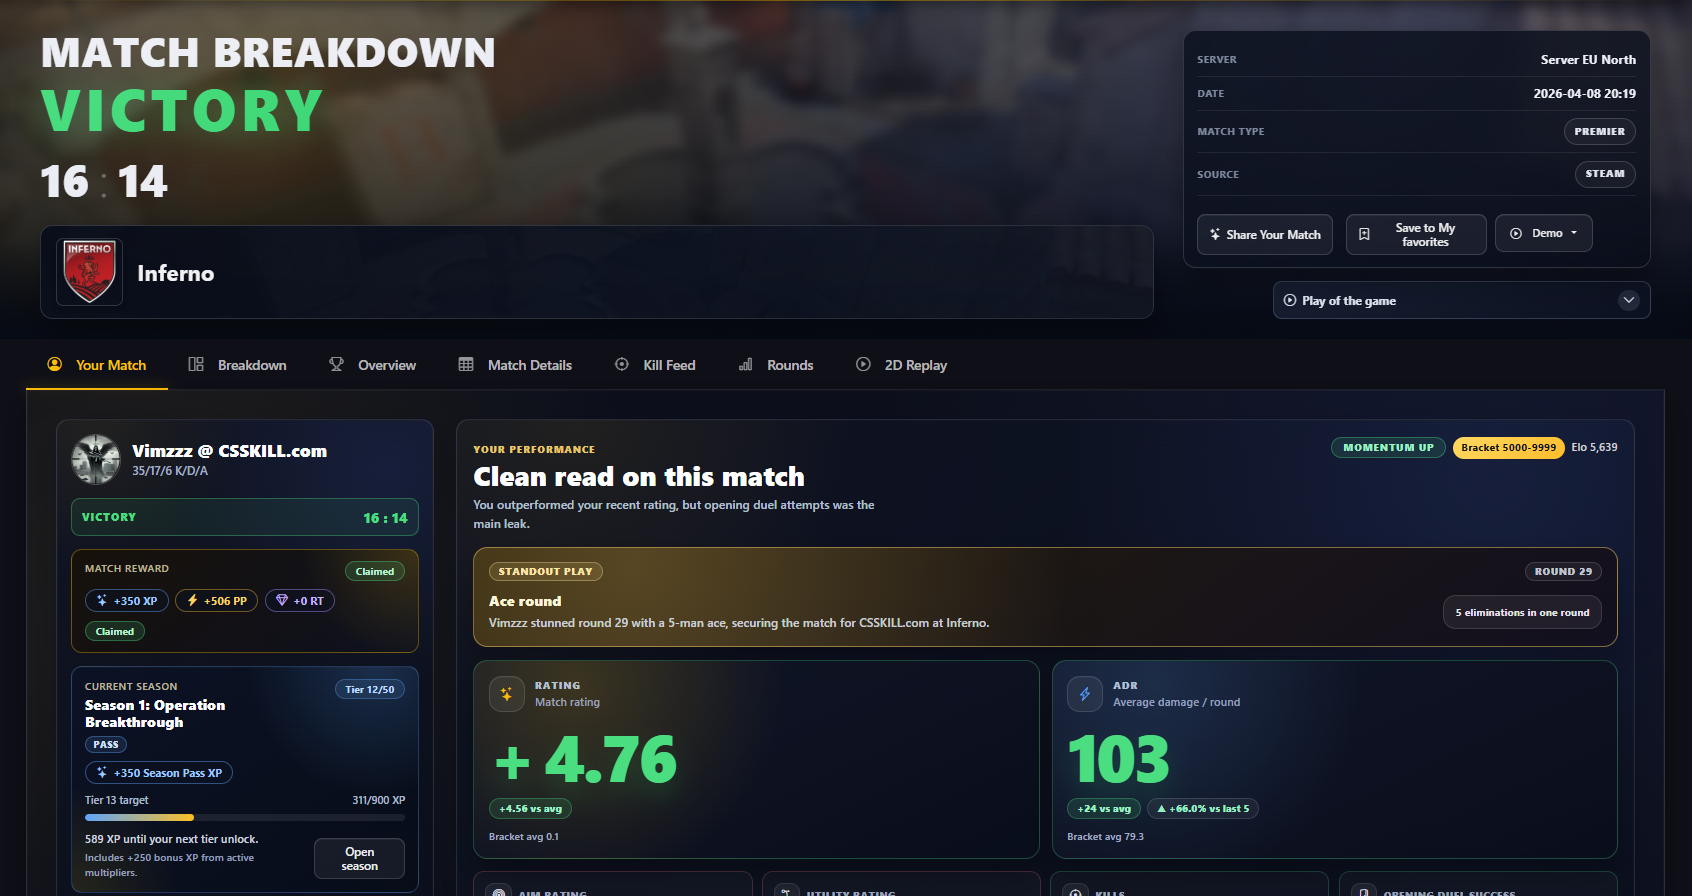Click the + 4.76 match rating value

coord(586,759)
